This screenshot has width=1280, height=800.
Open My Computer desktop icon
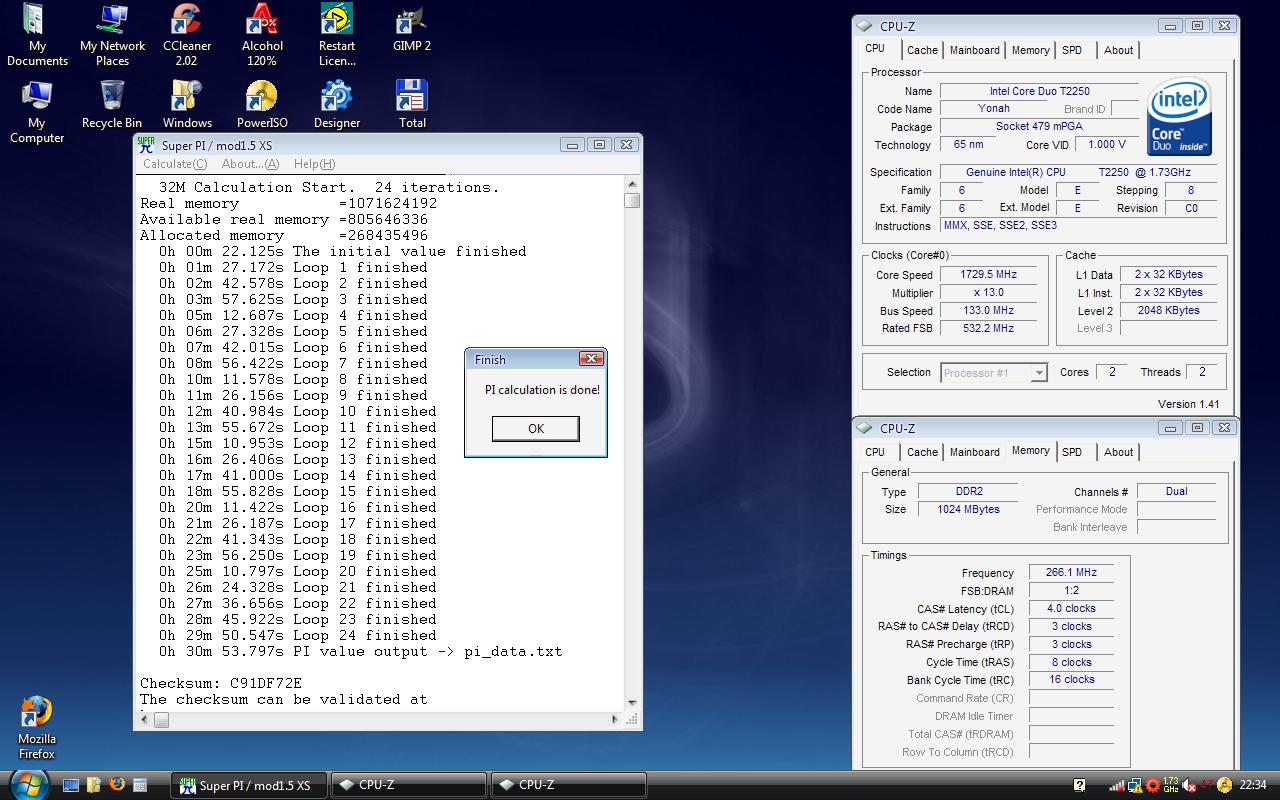(x=37, y=112)
